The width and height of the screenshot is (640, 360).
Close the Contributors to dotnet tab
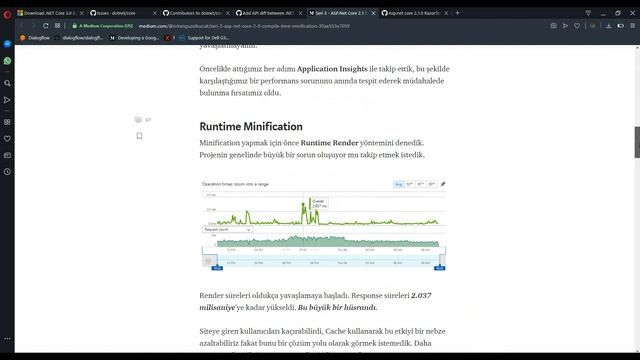pos(228,13)
